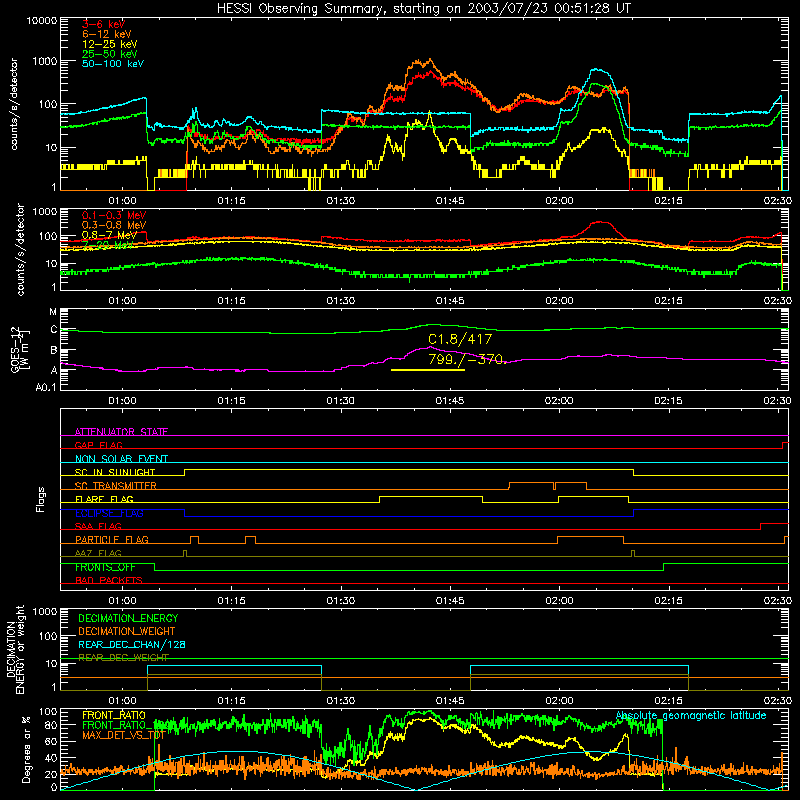
Task: Click the M class tick label on GOES axis
Action: click(53, 312)
